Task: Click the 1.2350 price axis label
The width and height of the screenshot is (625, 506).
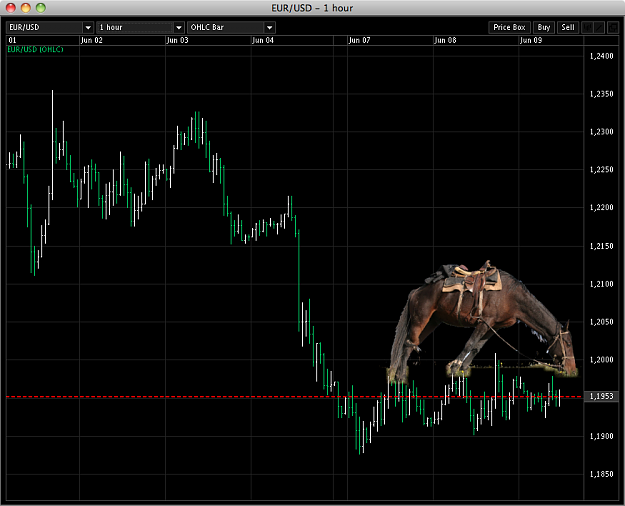Action: coord(601,94)
